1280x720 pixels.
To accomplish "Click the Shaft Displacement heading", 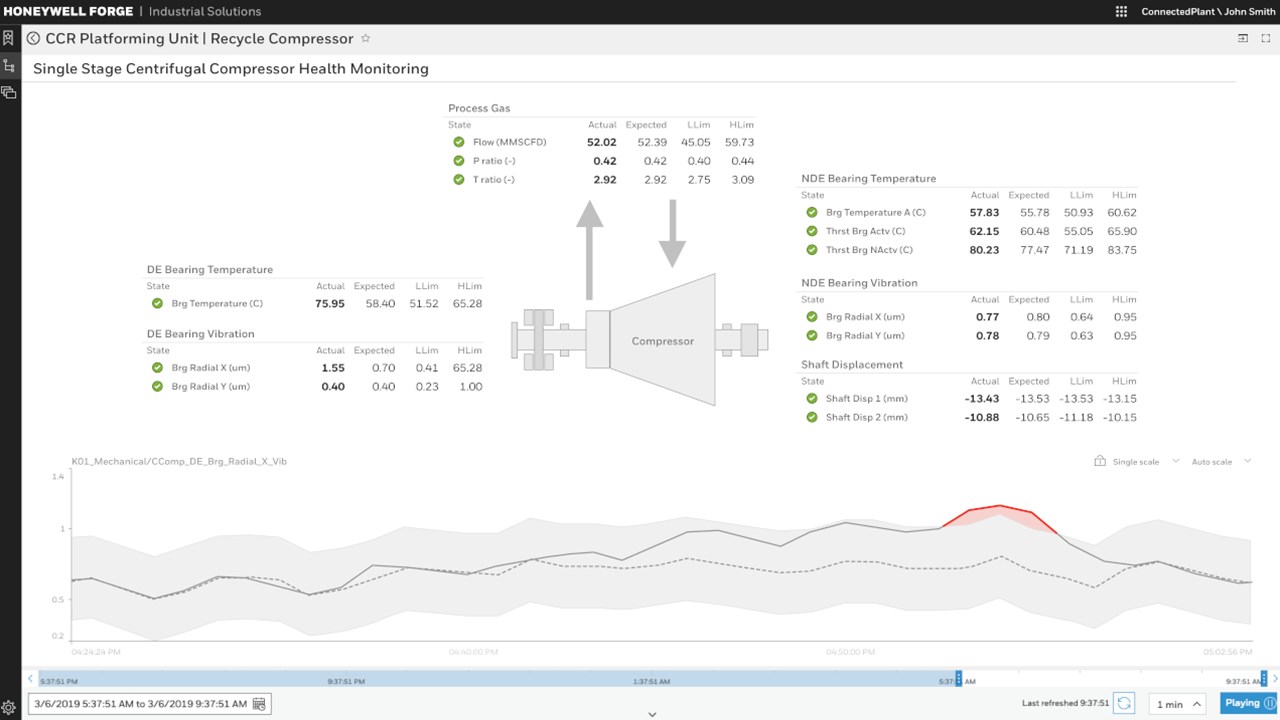I will tap(852, 365).
